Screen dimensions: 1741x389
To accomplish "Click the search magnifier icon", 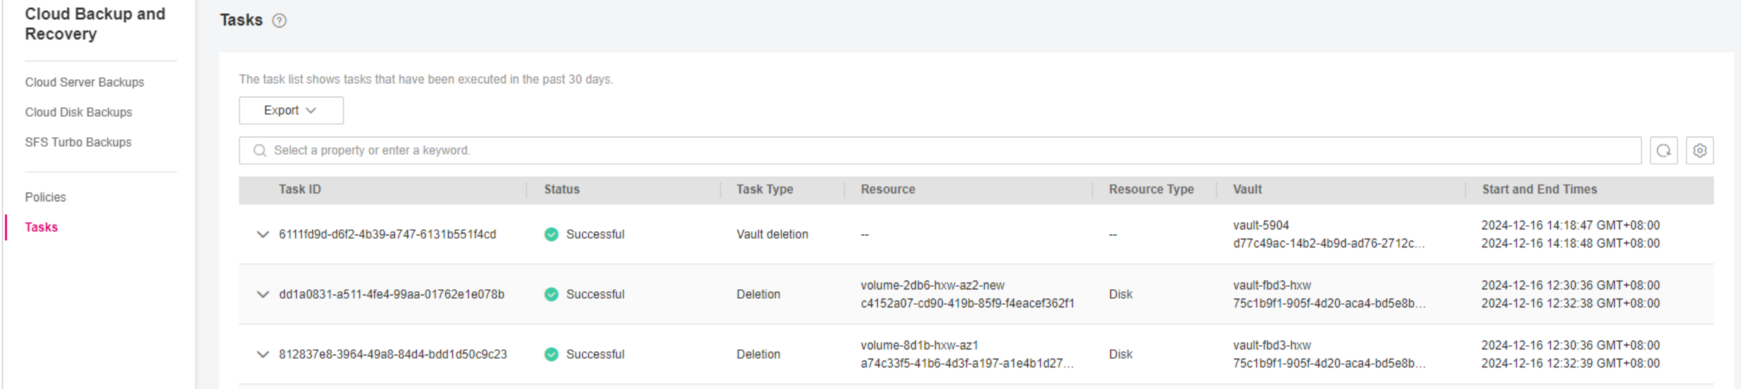I will pos(260,151).
